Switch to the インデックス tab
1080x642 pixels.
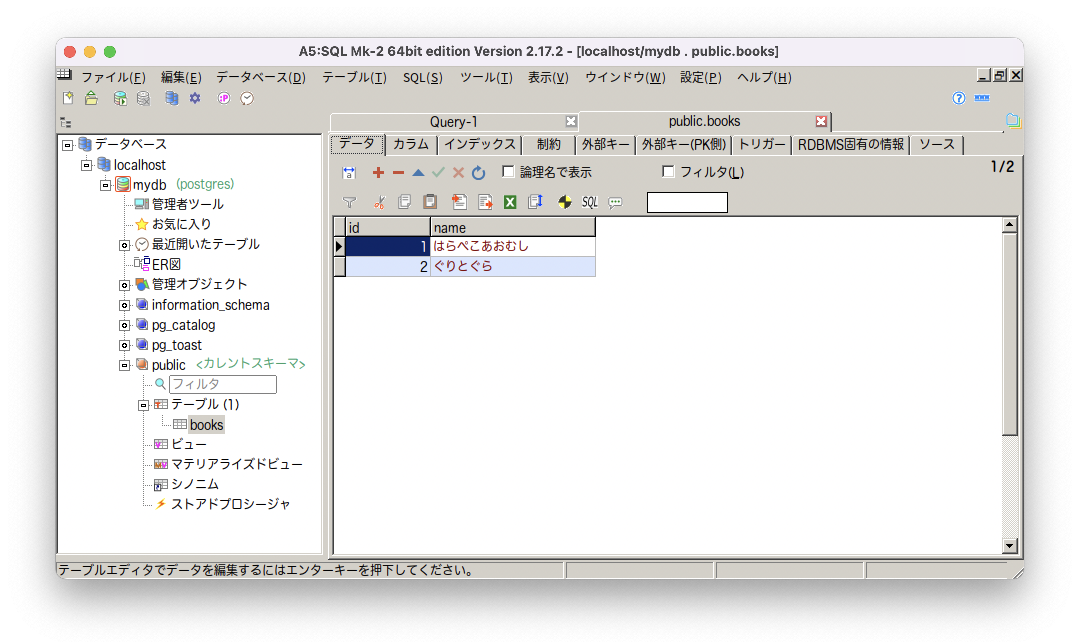(x=479, y=145)
